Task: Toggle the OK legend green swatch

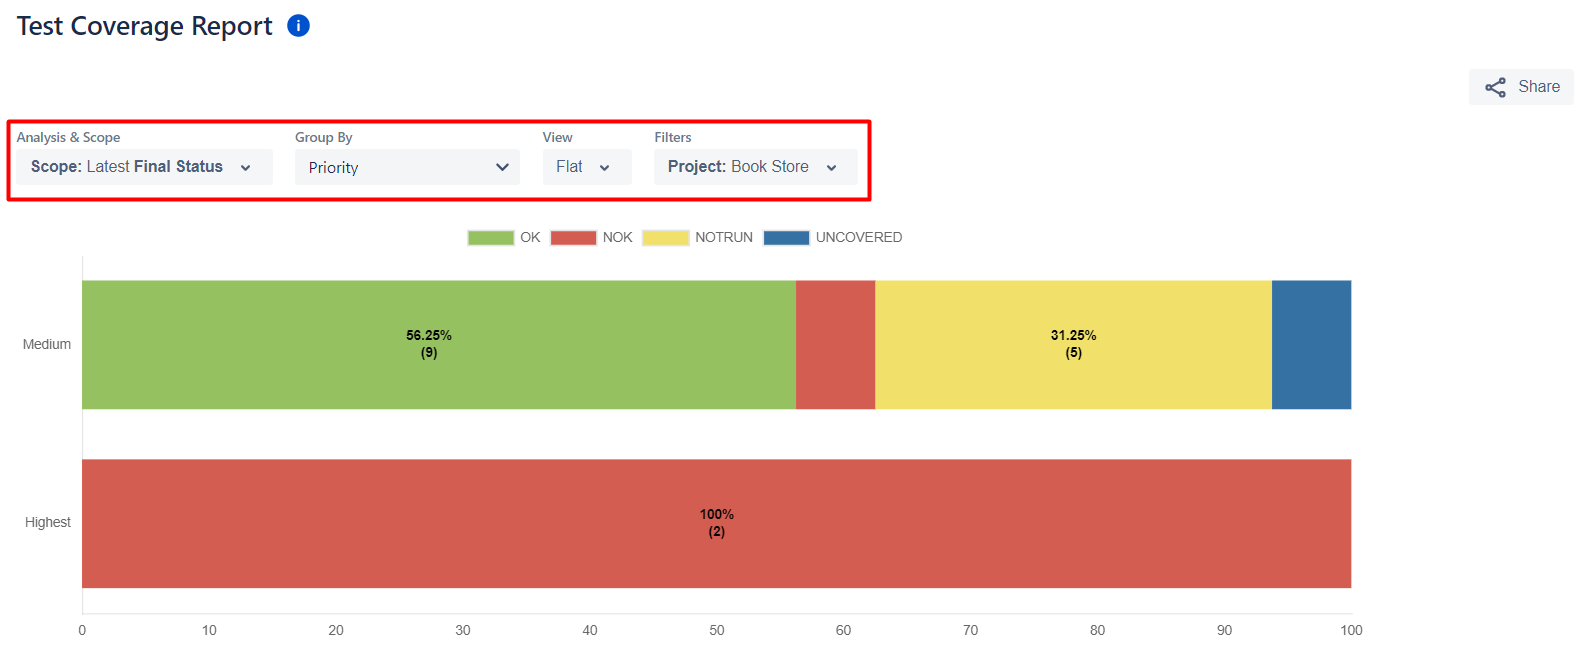Action: [x=490, y=238]
